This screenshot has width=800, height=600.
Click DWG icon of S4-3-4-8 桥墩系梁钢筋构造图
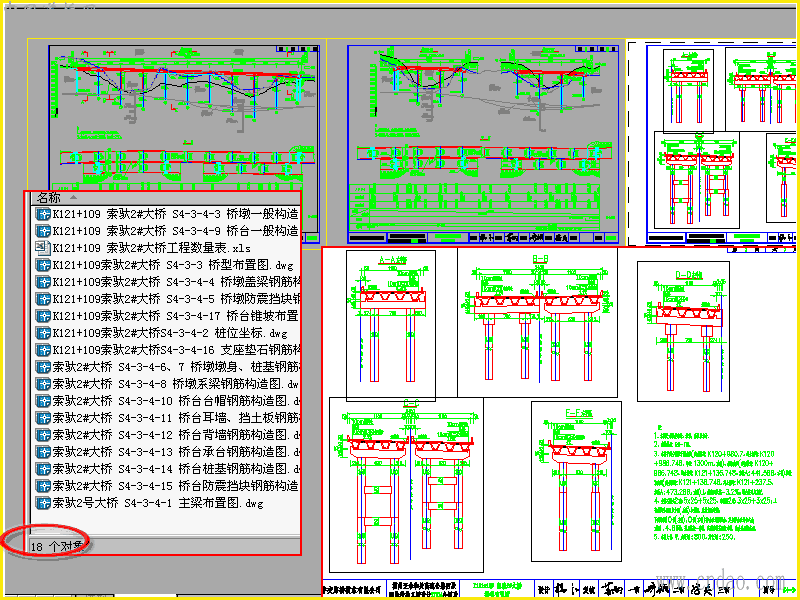pyautogui.click(x=43, y=384)
